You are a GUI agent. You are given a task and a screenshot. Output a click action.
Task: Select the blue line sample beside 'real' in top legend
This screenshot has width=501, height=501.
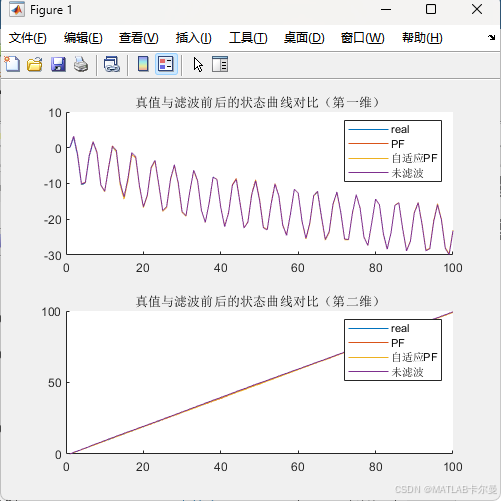click(x=368, y=129)
